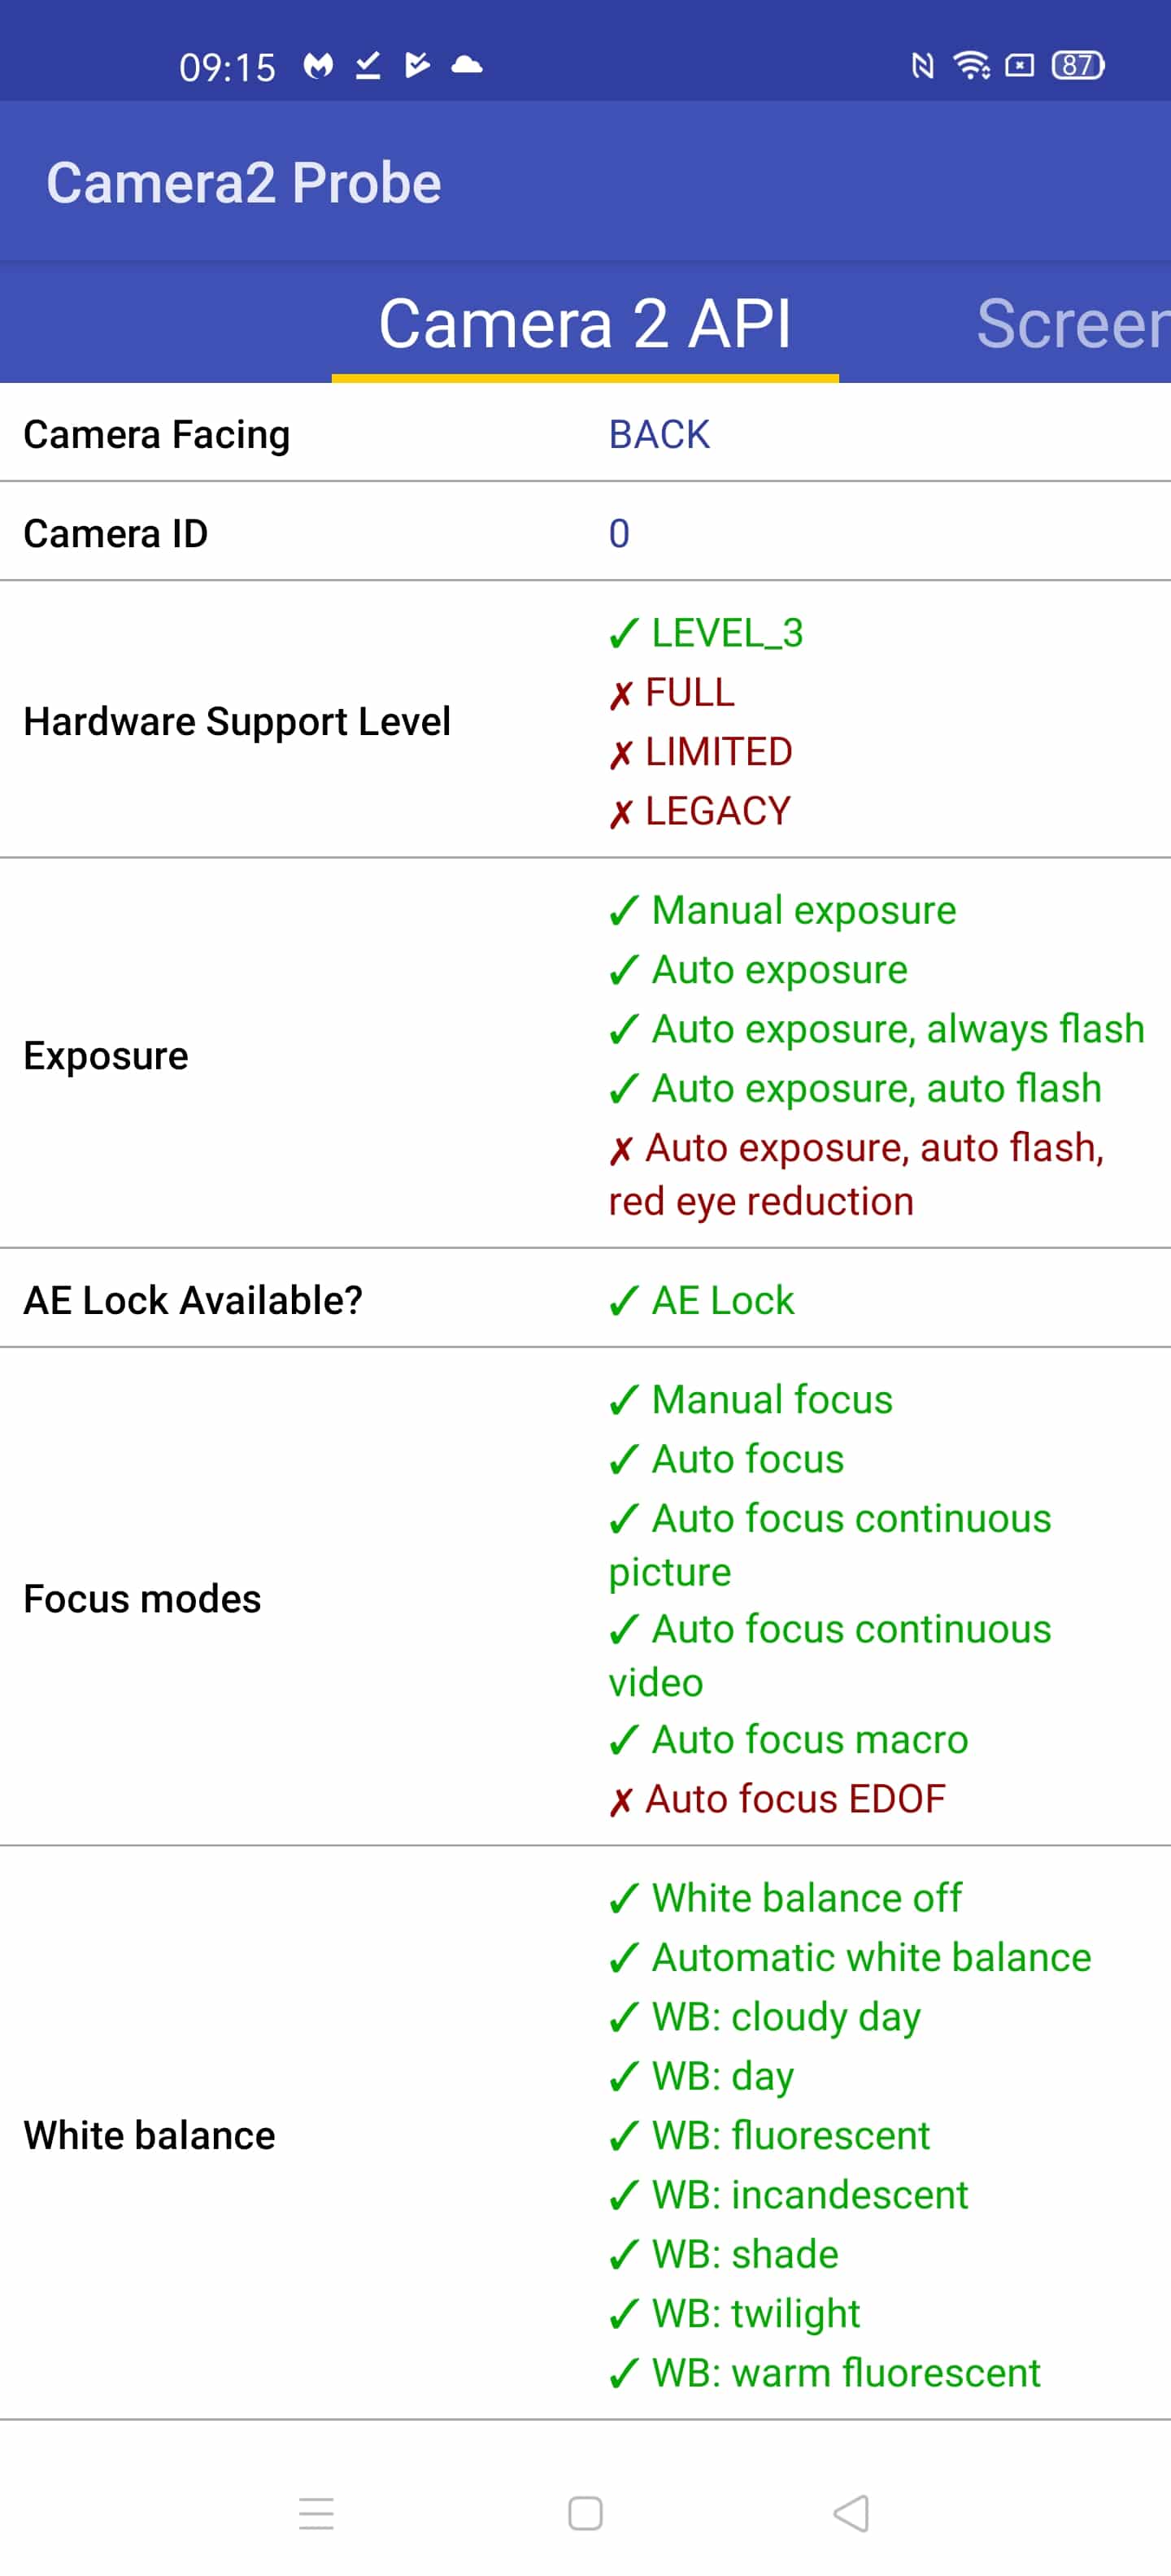Tap the Wi-Fi status icon
Image resolution: width=1171 pixels, height=2576 pixels.
971,65
